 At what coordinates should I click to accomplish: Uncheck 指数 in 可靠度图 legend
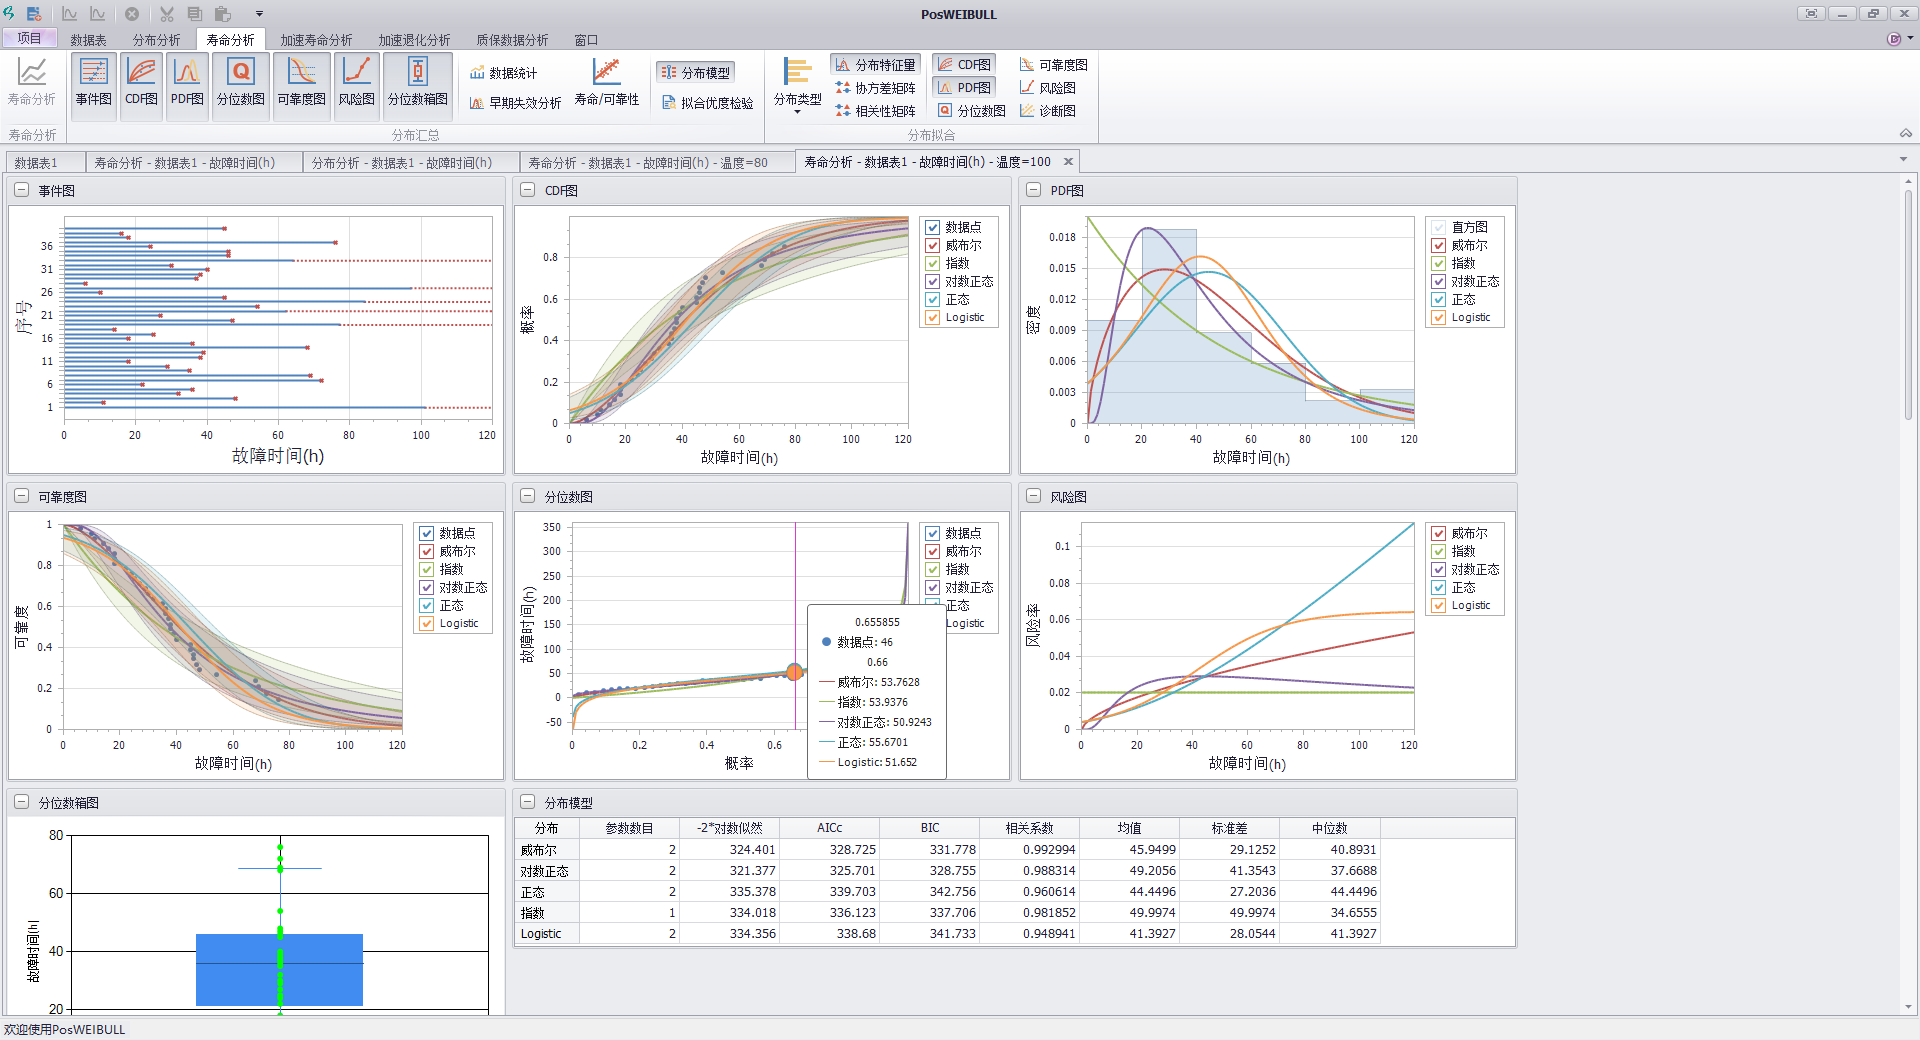tap(426, 570)
